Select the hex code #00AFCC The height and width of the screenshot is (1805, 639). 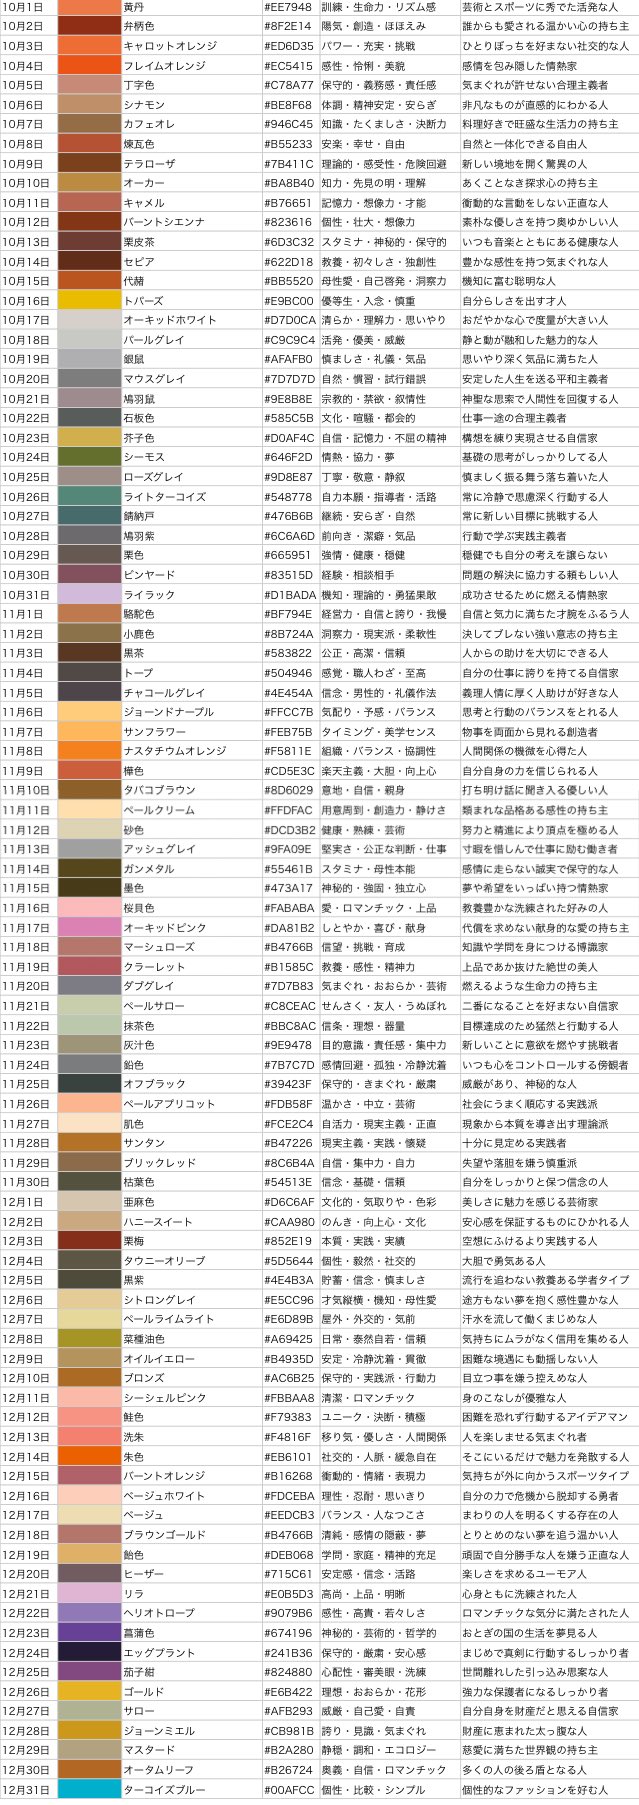288,1790
